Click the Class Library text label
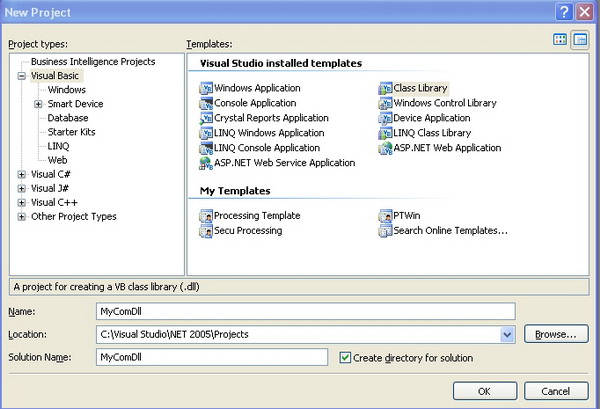 (x=420, y=88)
